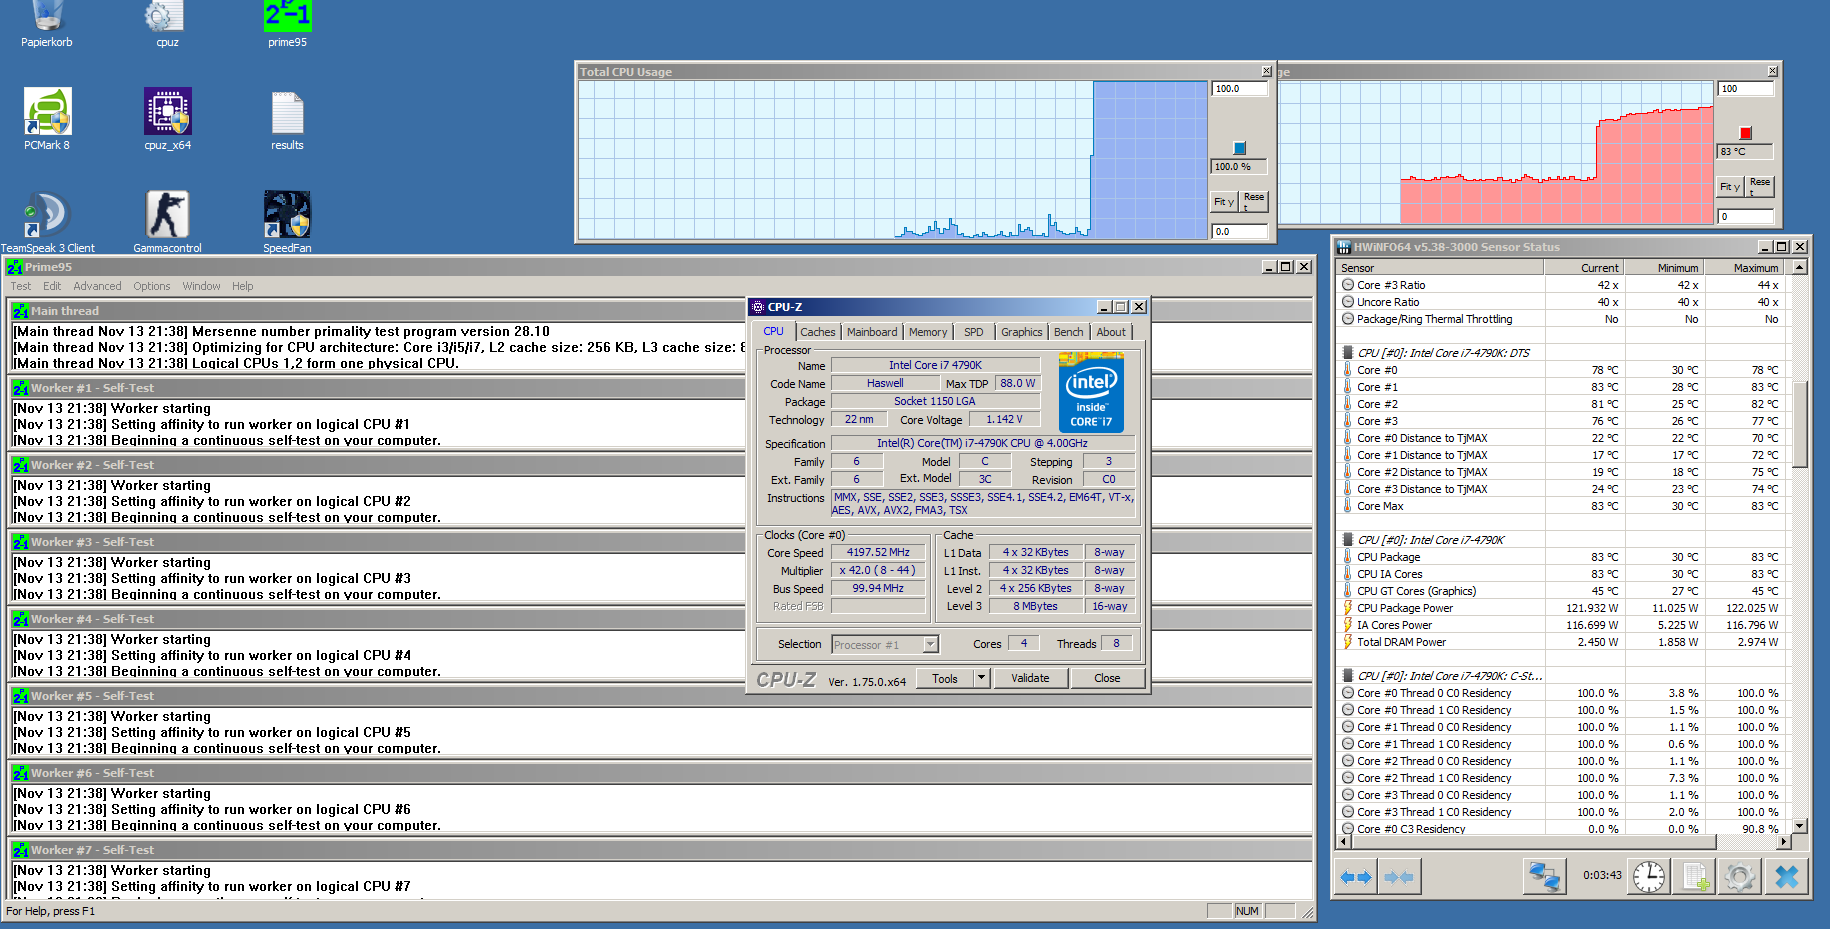Switch to the Memory tab in CPU-Z
Viewport: 1830px width, 929px height.
[x=928, y=332]
